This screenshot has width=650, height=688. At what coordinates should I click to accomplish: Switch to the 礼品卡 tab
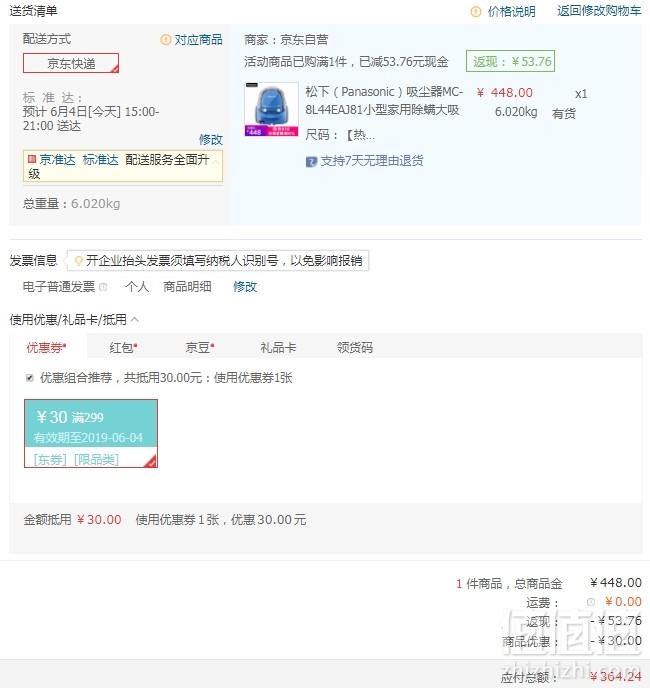tap(278, 348)
